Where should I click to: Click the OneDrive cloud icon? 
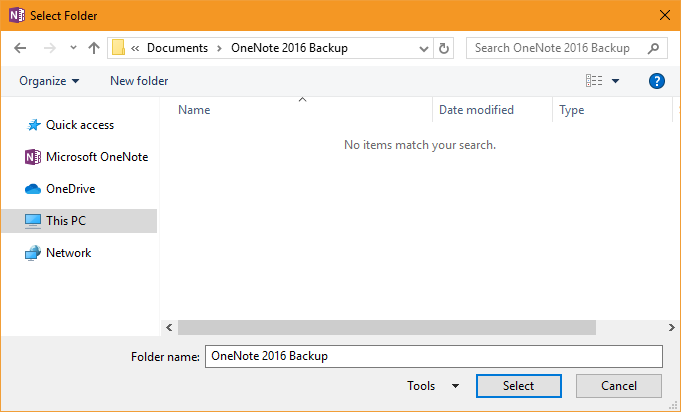tap(33, 189)
